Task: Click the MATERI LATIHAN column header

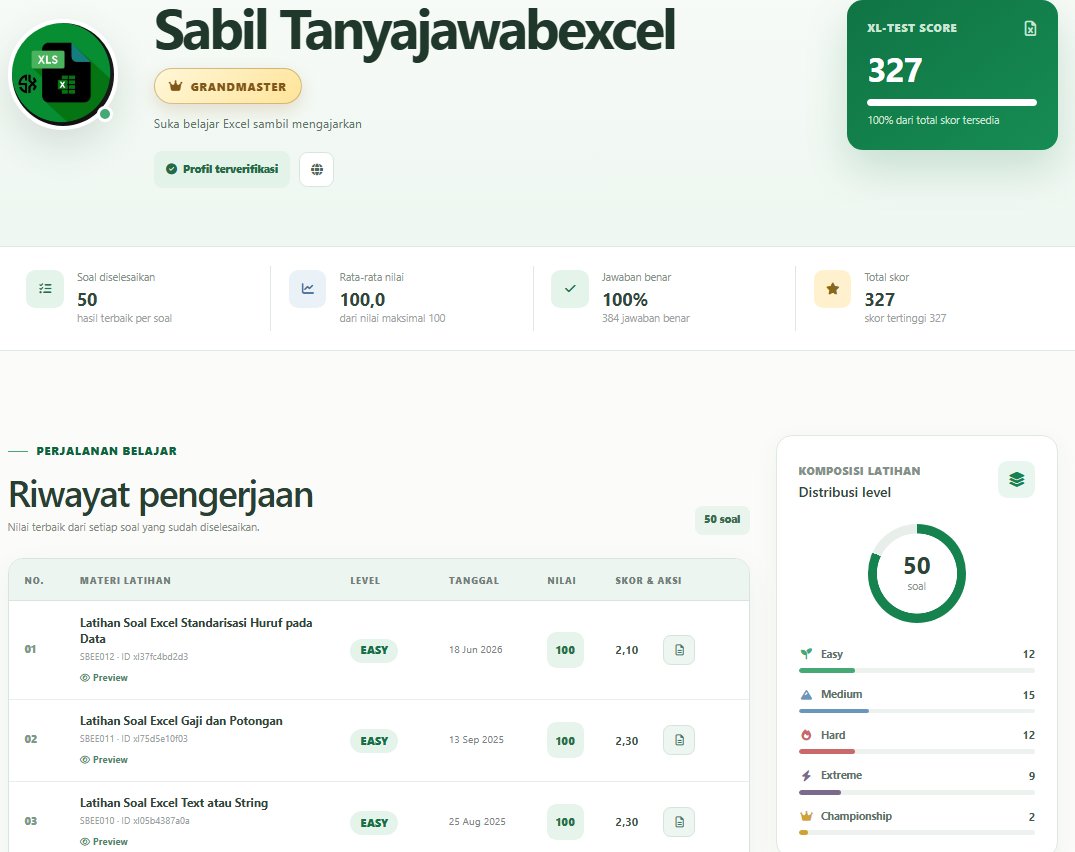Action: click(125, 581)
